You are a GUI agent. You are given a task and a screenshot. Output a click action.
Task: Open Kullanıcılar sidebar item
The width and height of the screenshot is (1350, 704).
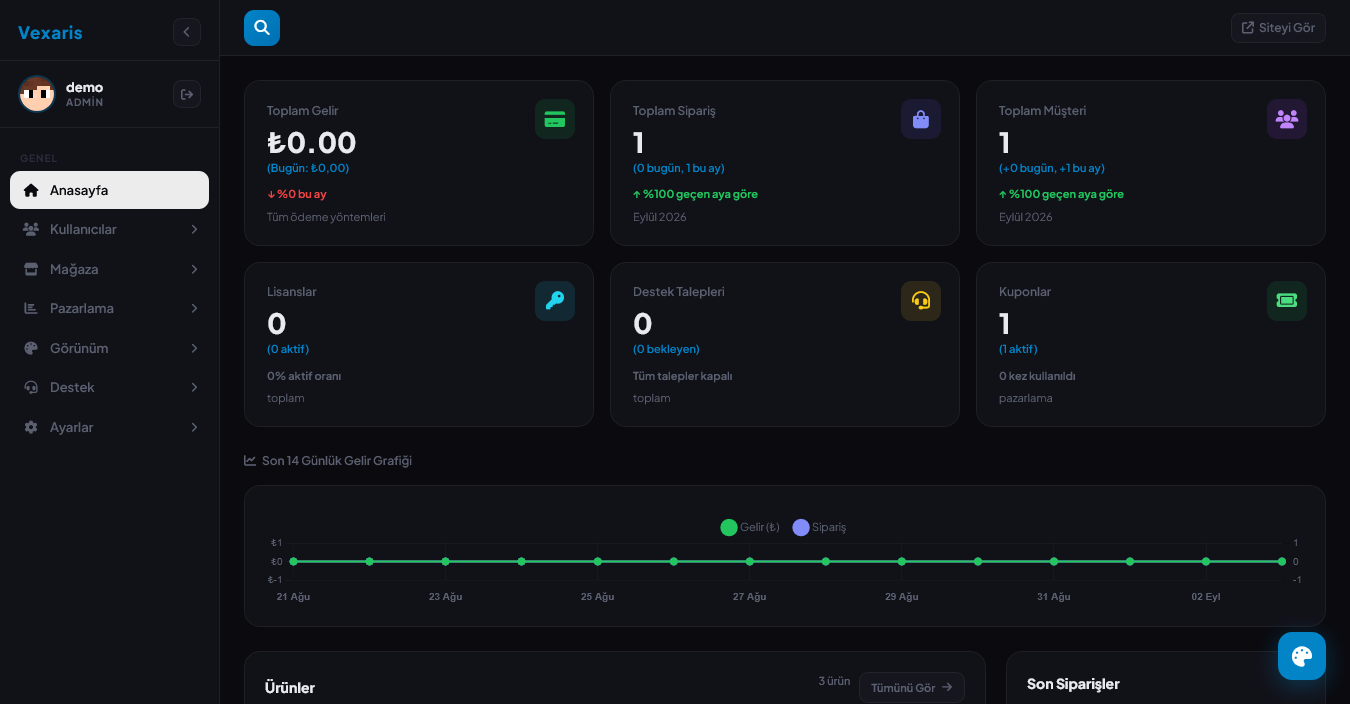[x=110, y=229]
